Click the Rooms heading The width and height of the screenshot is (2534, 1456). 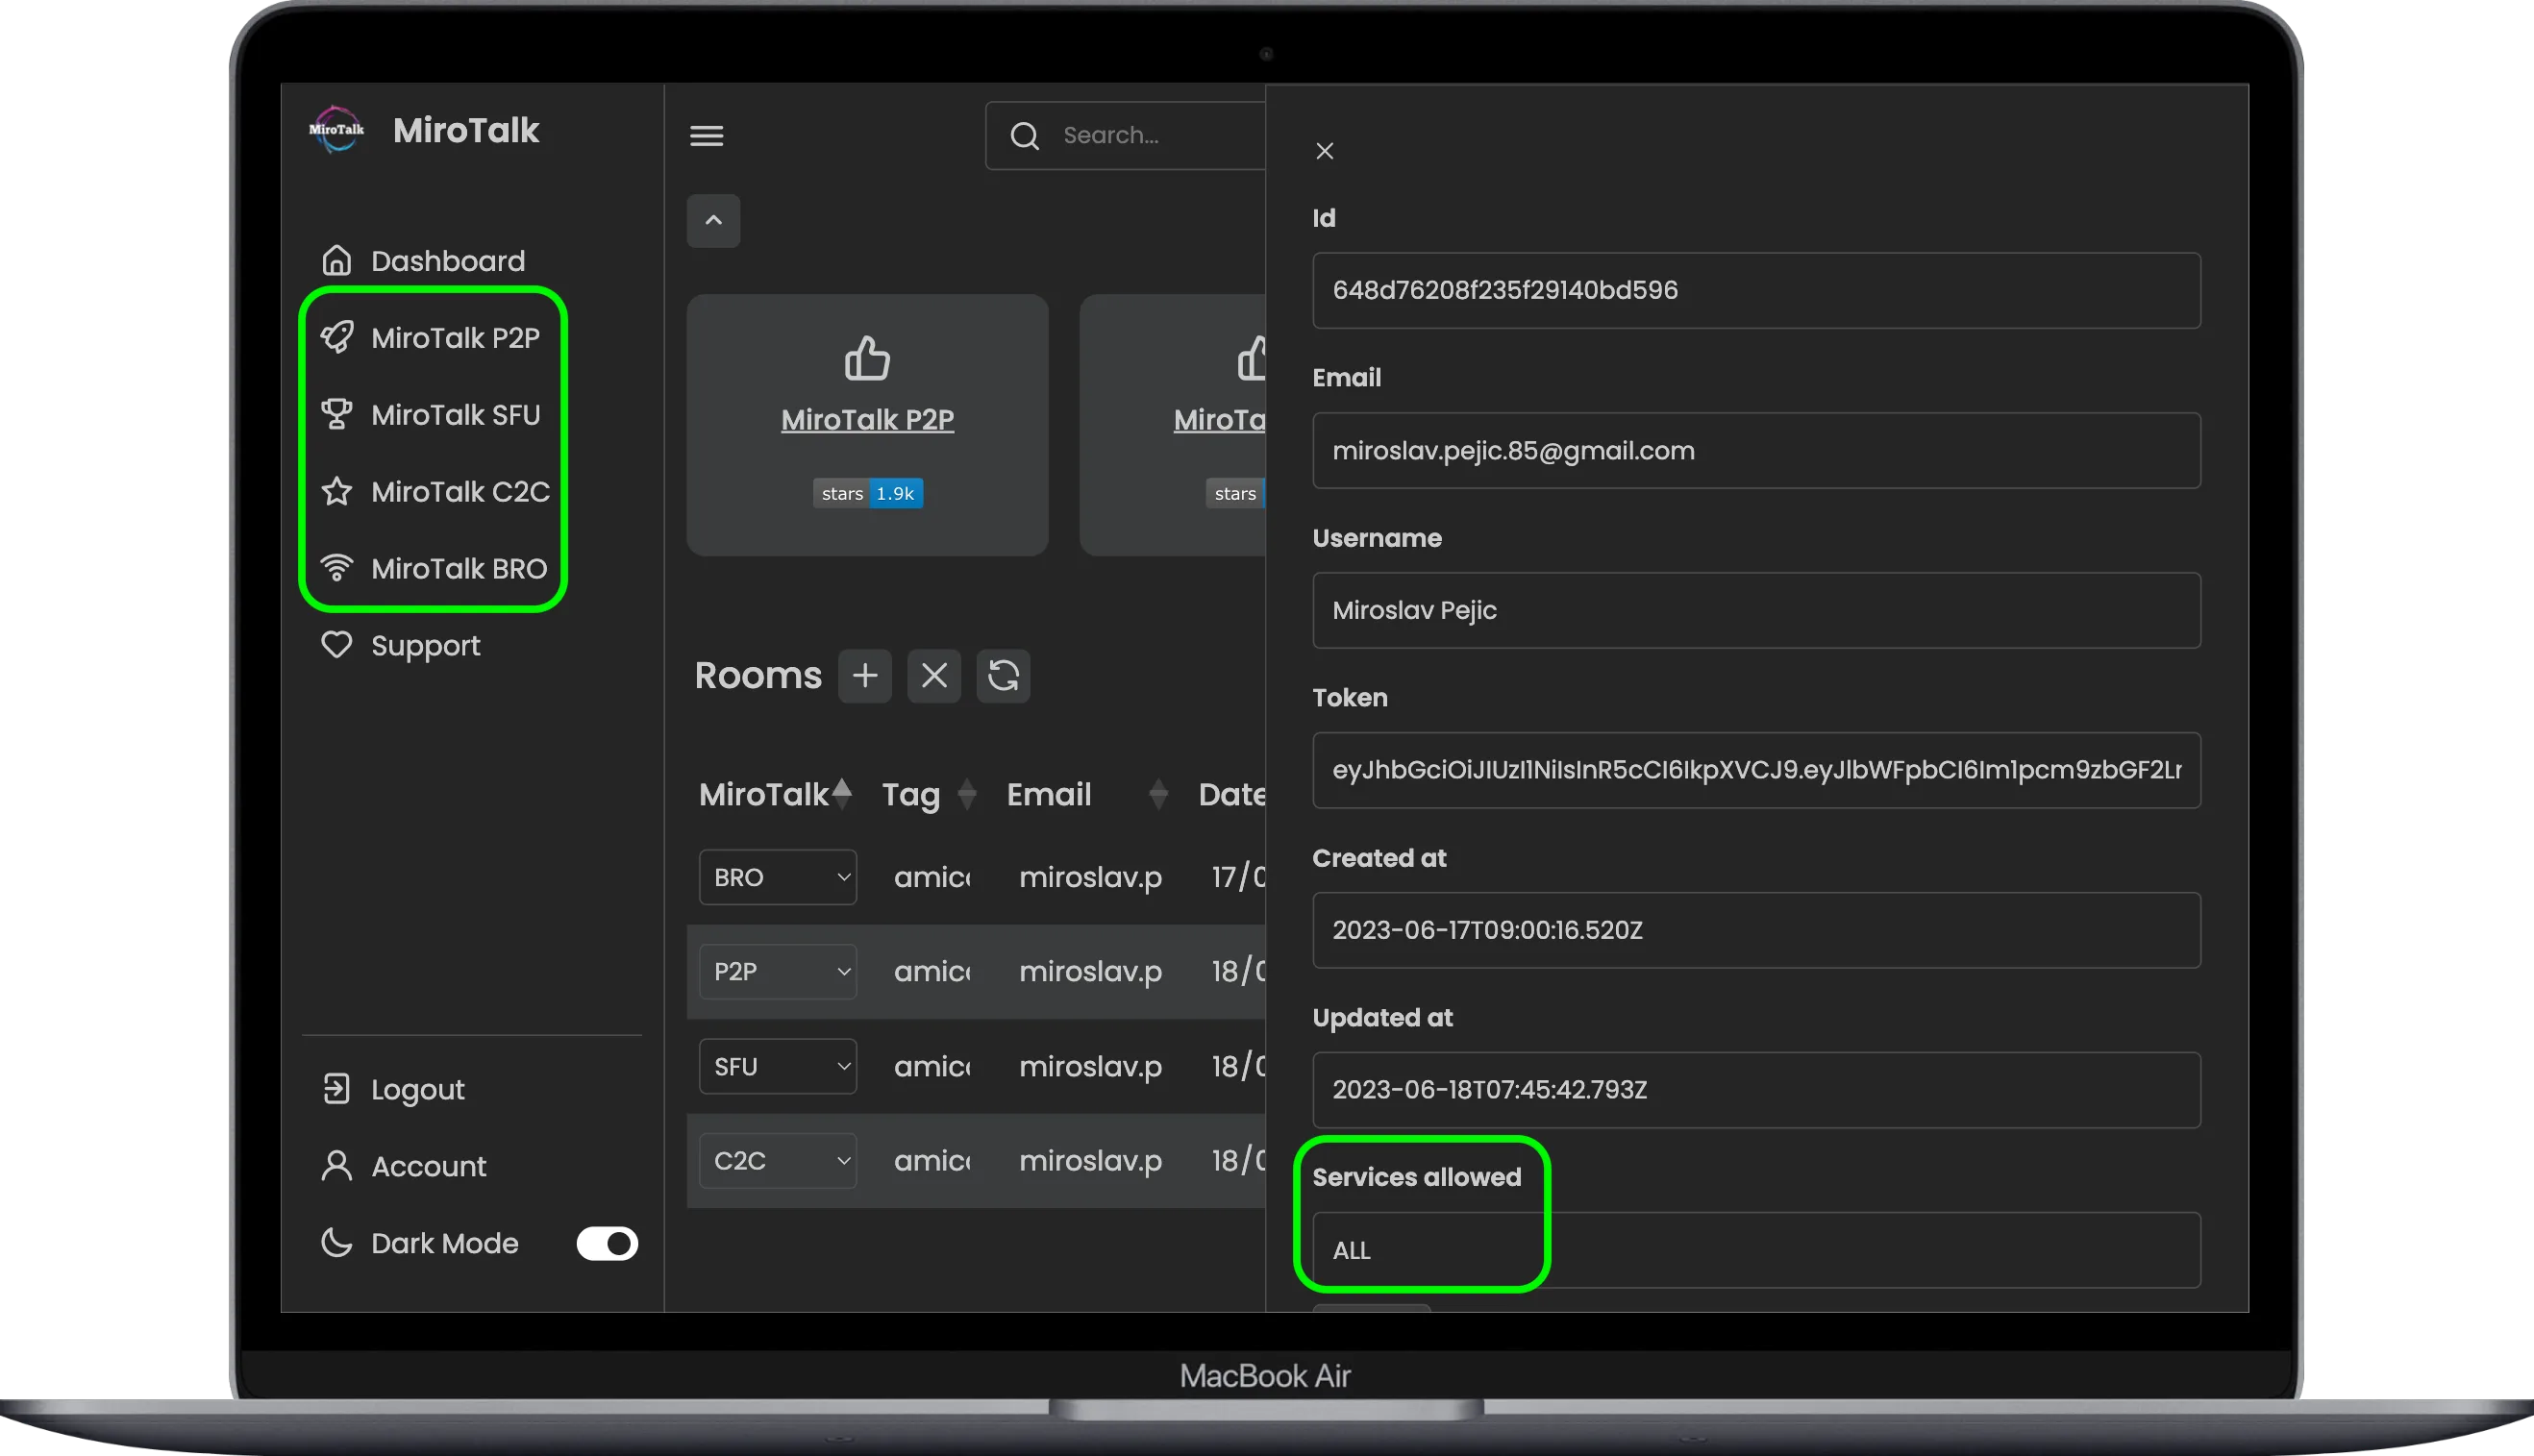[758, 676]
